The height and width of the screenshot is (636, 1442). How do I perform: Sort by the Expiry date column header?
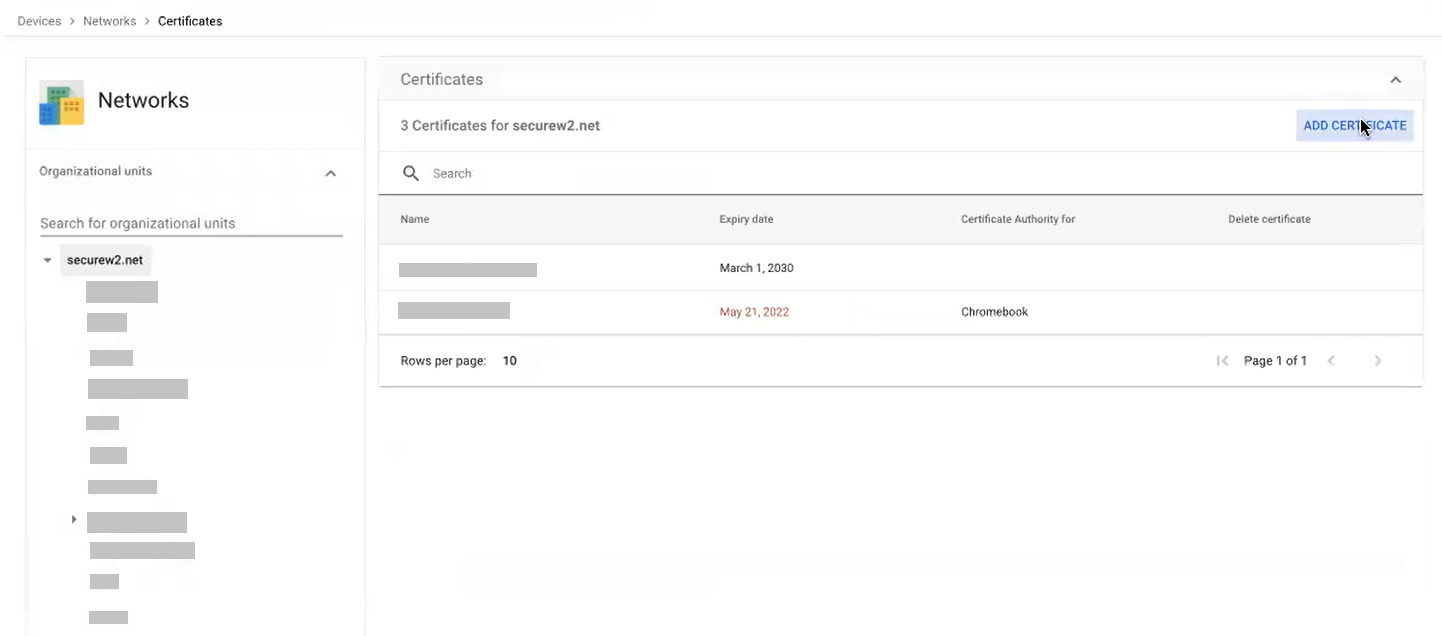point(746,219)
